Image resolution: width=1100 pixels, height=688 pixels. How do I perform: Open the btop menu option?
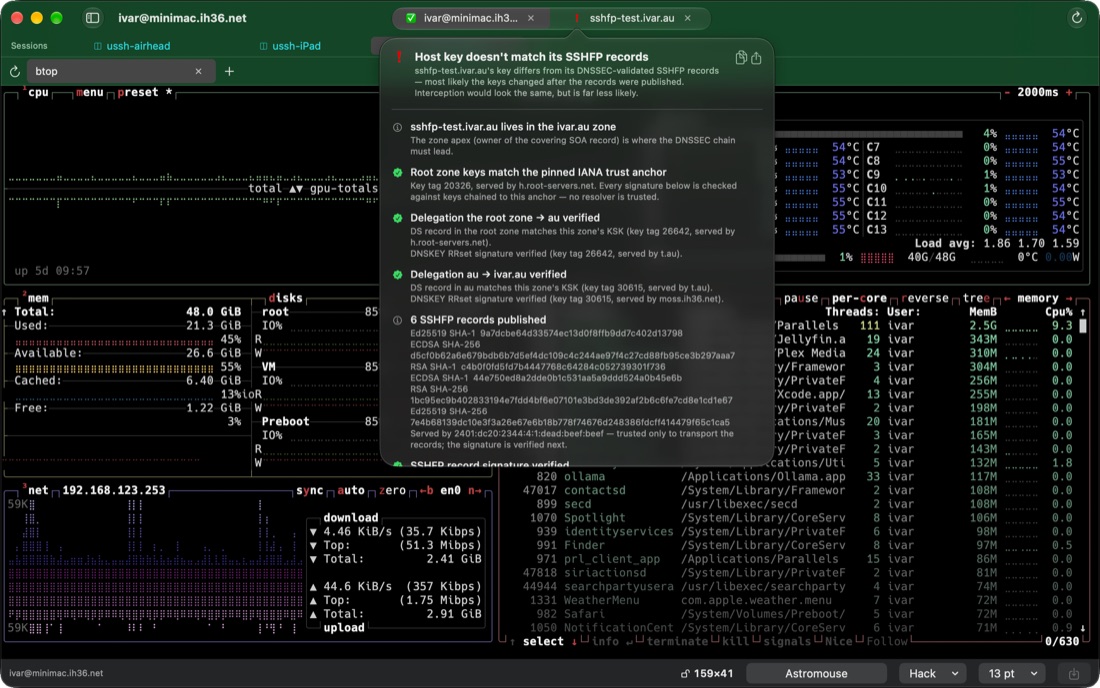pos(90,93)
